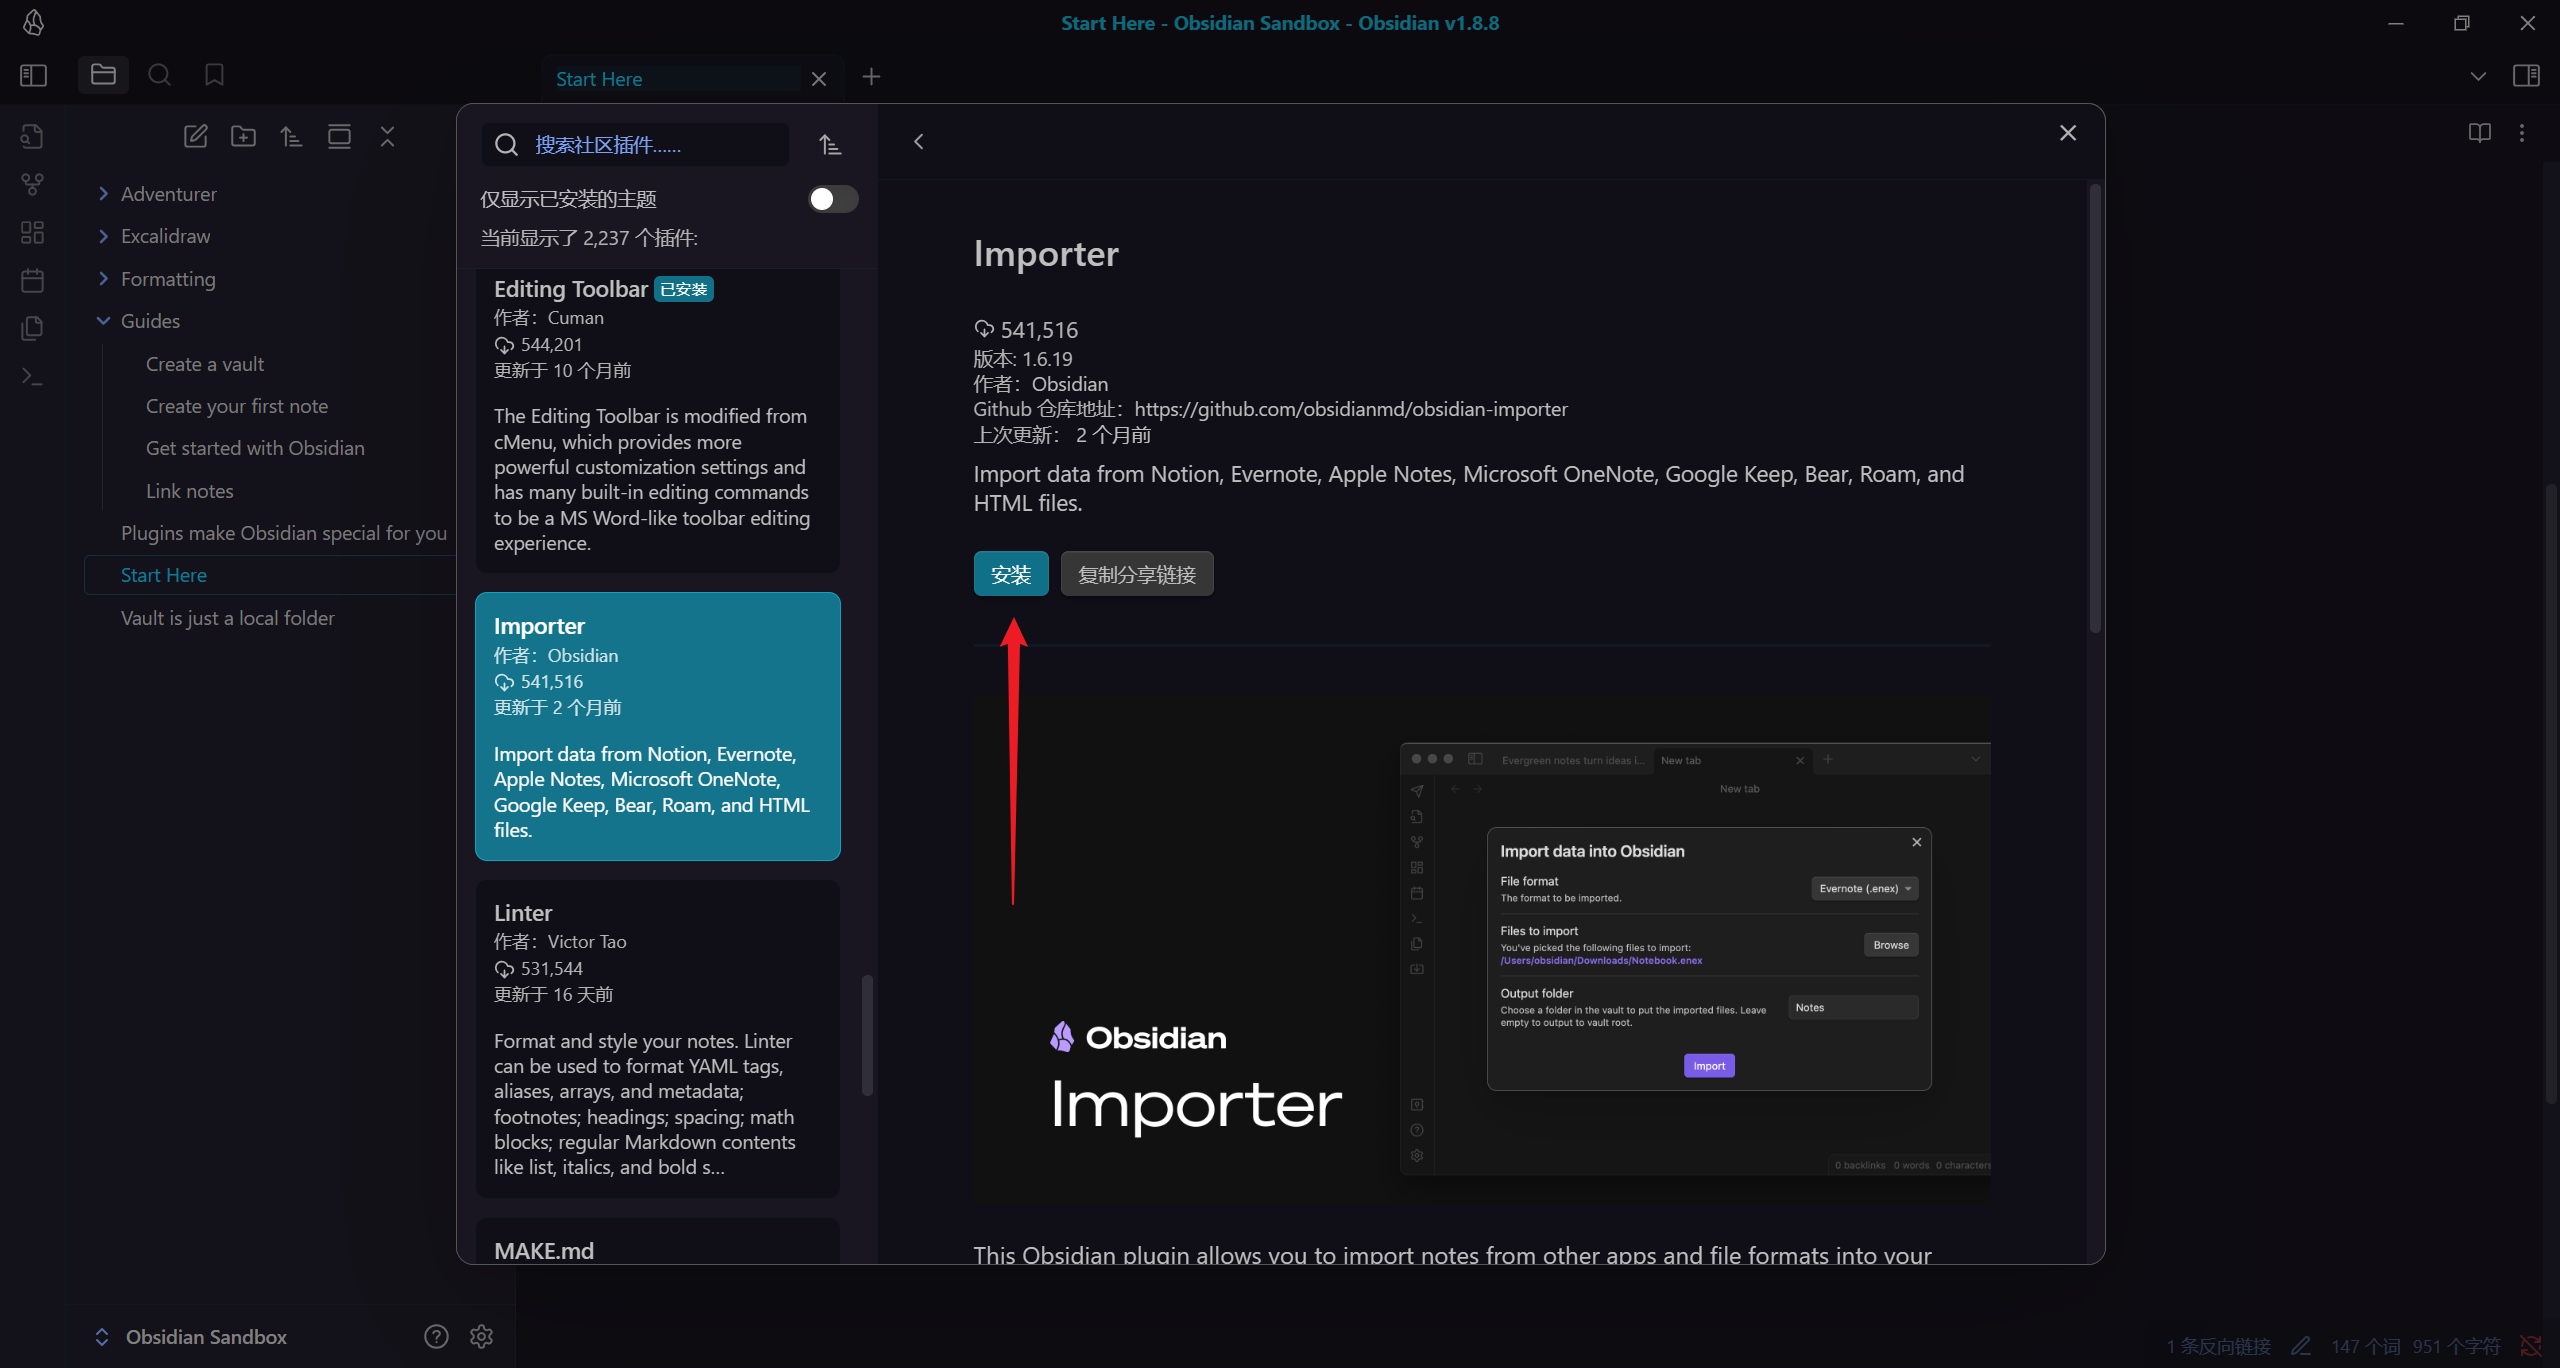The height and width of the screenshot is (1368, 2560).
Task: Click the blue 安装 install button
Action: click(x=1011, y=574)
